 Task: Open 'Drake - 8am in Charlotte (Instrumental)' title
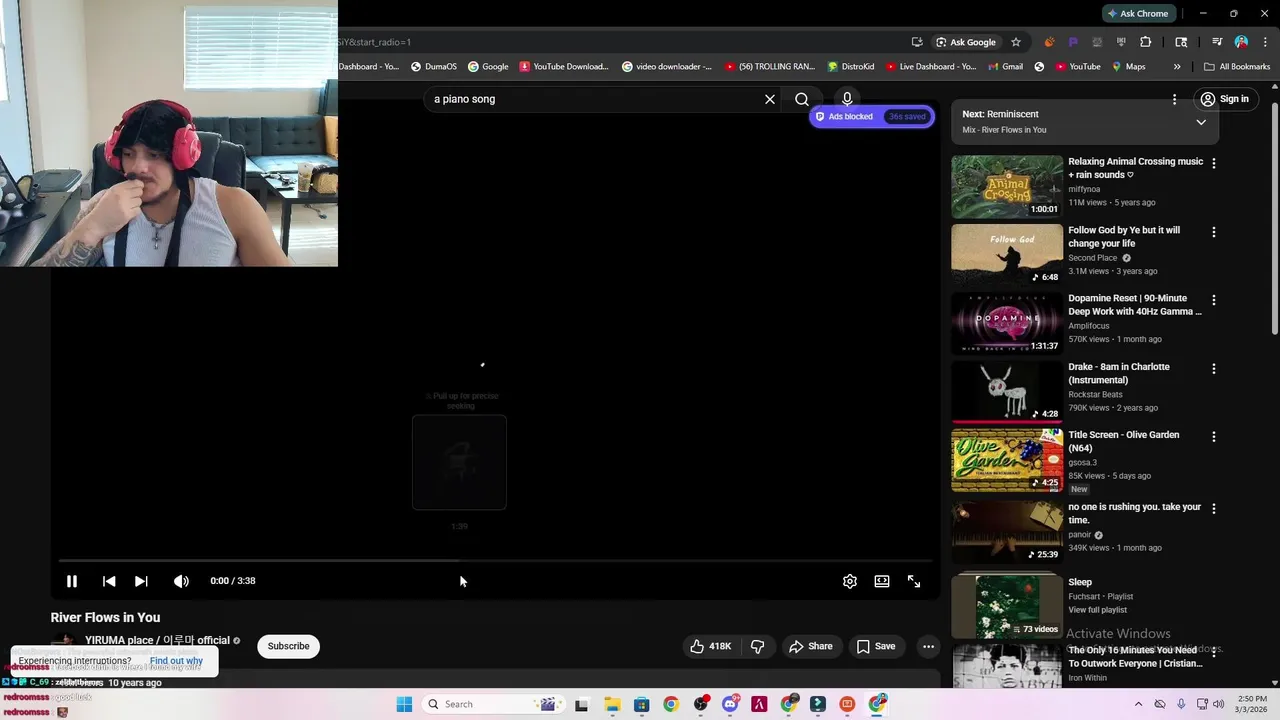[x=1119, y=373]
